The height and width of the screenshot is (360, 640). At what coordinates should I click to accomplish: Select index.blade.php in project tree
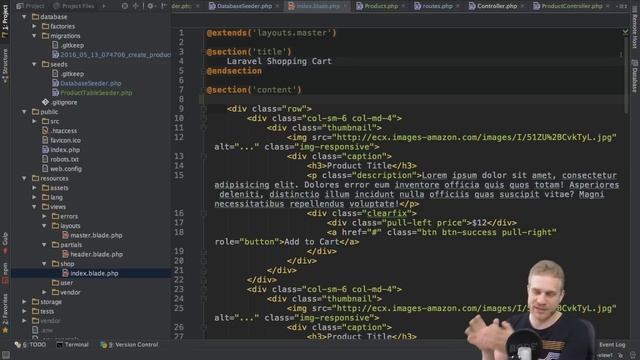click(91, 273)
